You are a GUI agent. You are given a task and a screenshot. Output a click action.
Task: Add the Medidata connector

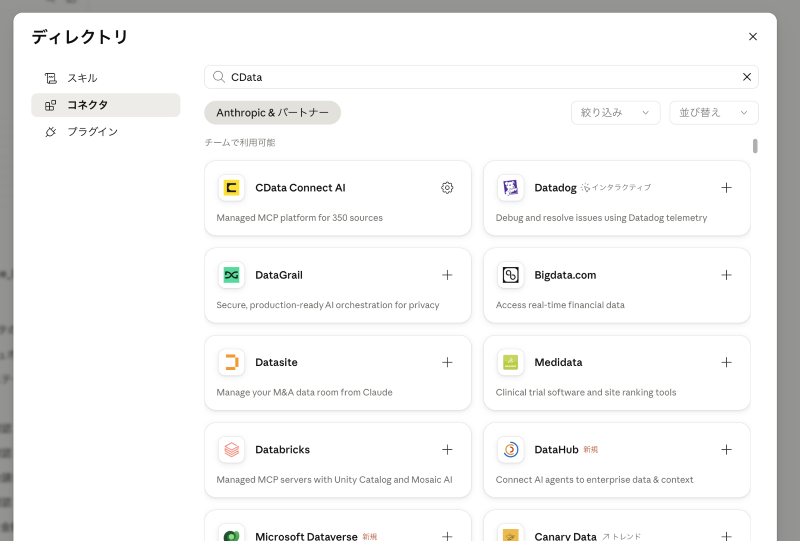[x=726, y=362]
